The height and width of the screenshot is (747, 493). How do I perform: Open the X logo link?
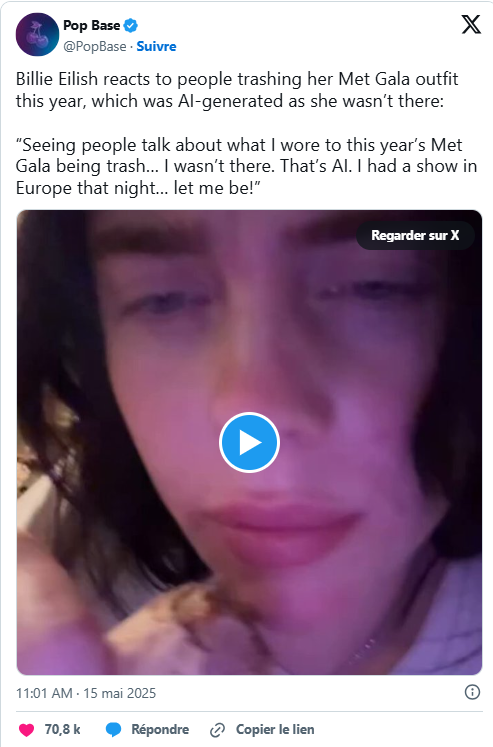(x=471, y=24)
